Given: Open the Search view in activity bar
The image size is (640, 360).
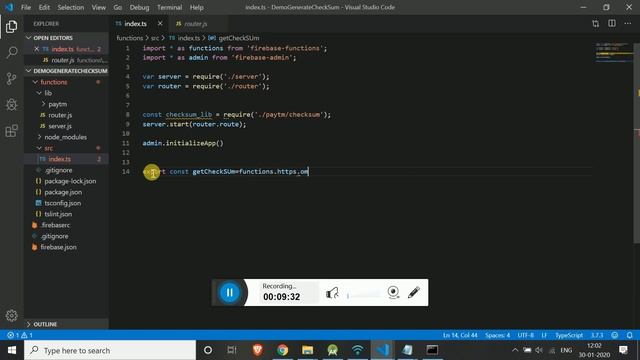Looking at the screenshot, I should pyautogui.click(x=11, y=53).
